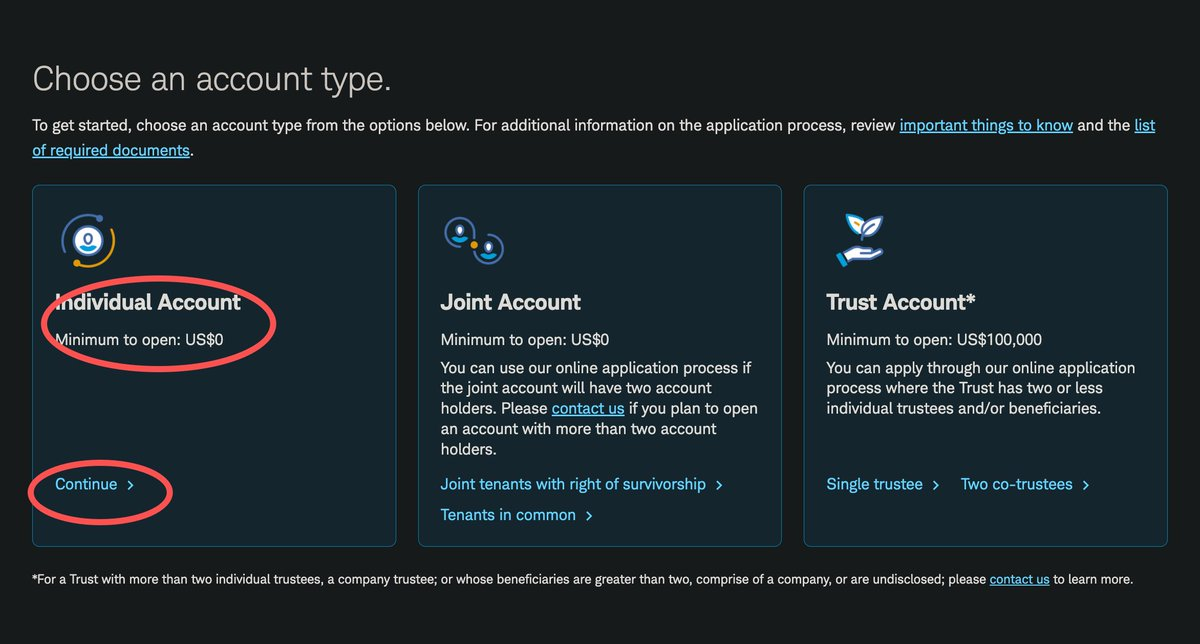1200x644 pixels.
Task: Choose the Tenants in common option
Action: coord(508,515)
